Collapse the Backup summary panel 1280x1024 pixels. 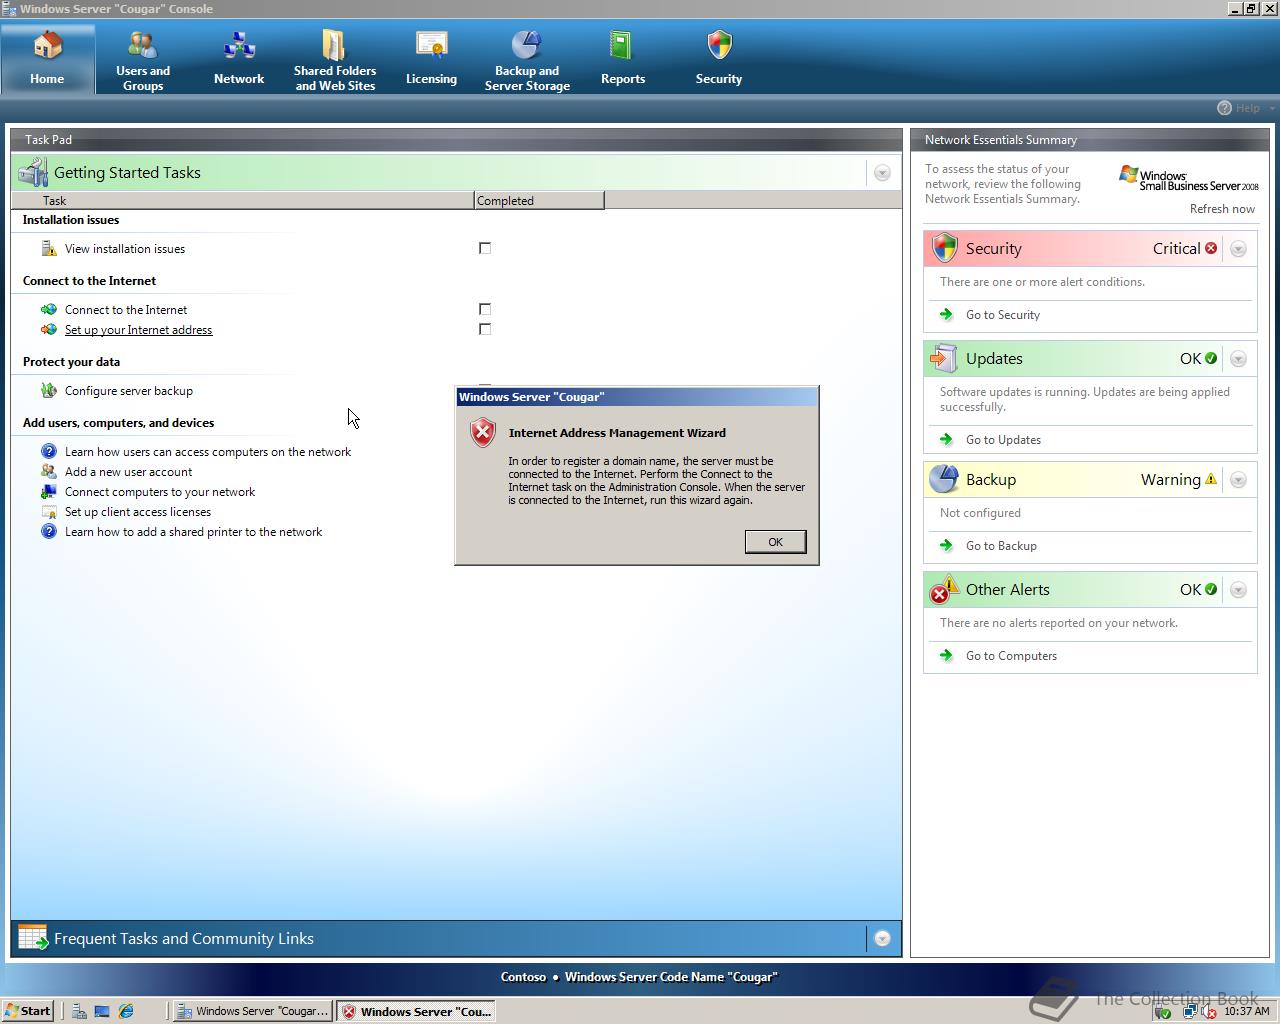click(1238, 480)
